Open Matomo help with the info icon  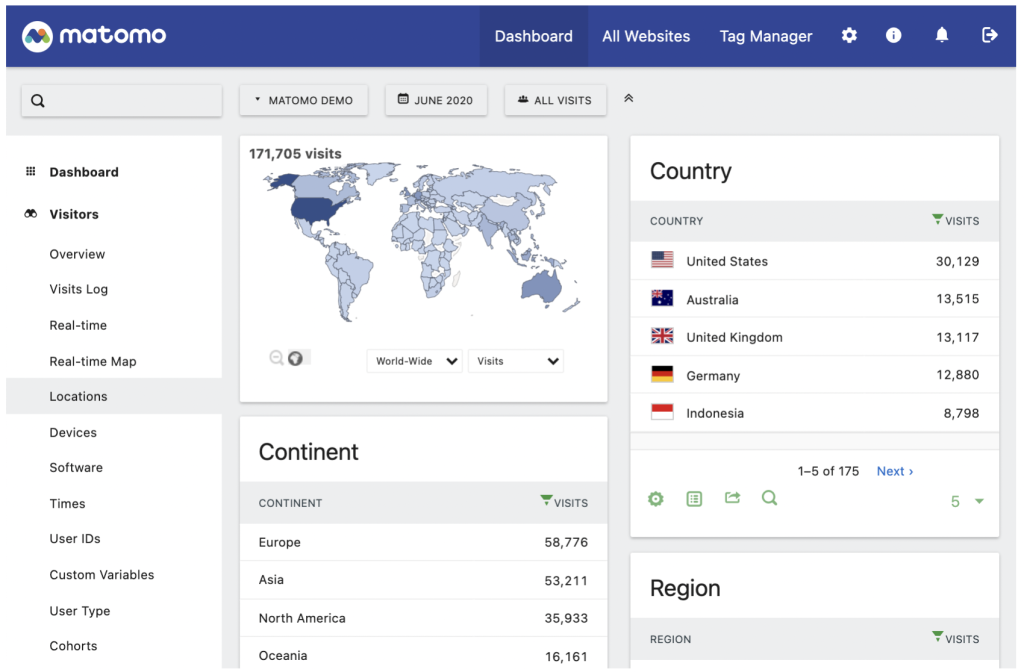[893, 35]
